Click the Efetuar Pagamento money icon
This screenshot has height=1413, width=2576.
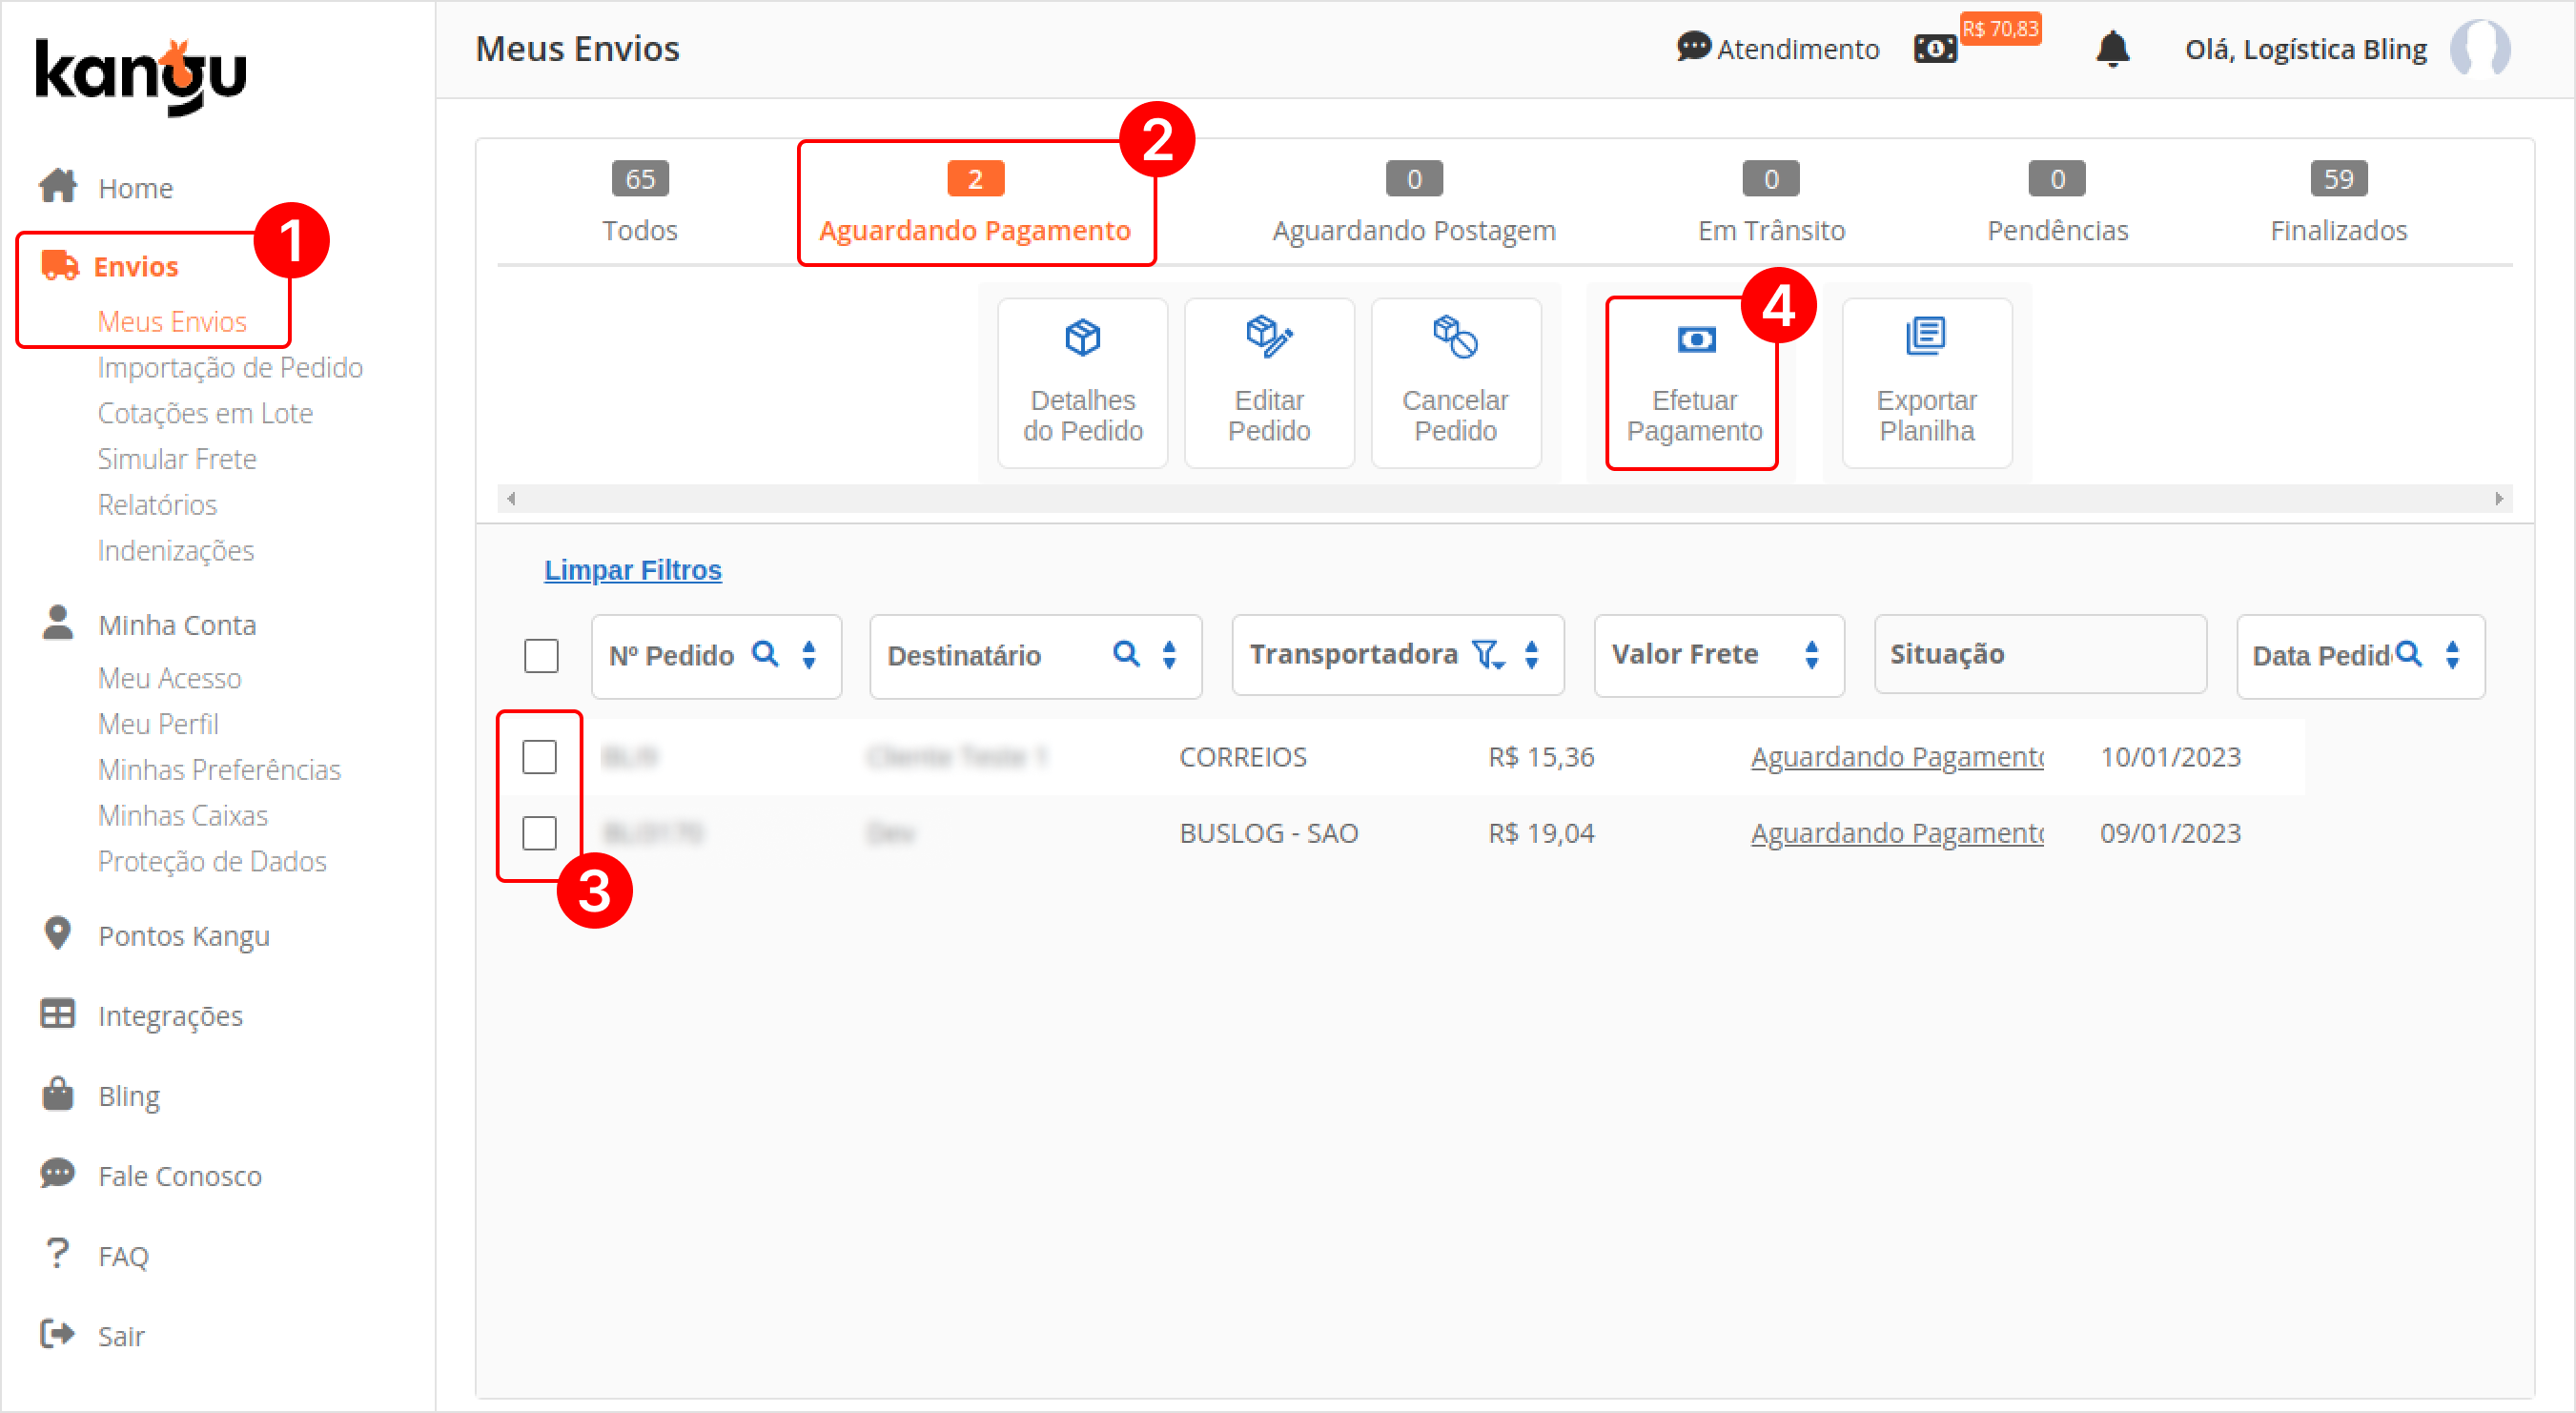click(1696, 340)
